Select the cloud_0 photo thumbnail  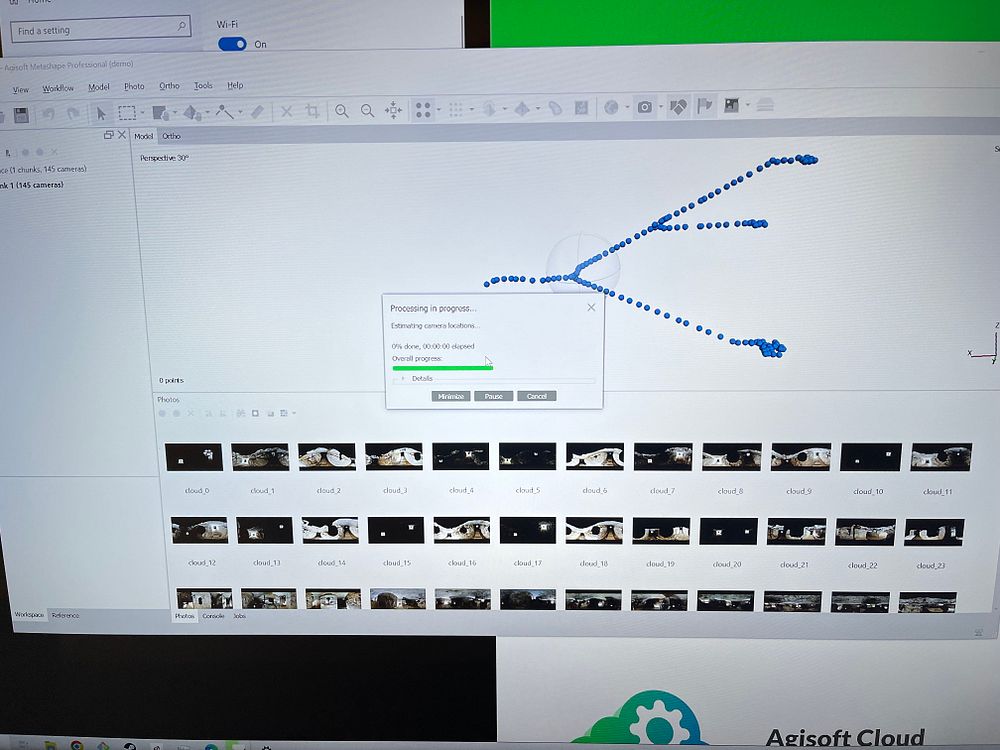[194, 457]
